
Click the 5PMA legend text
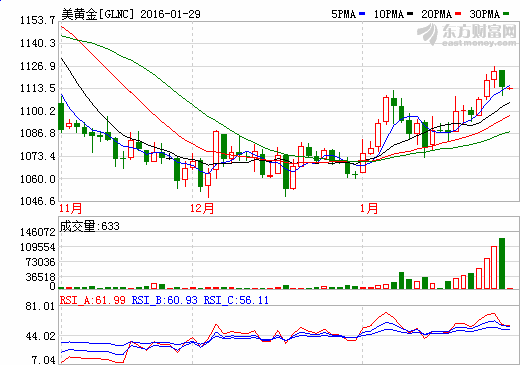(343, 14)
